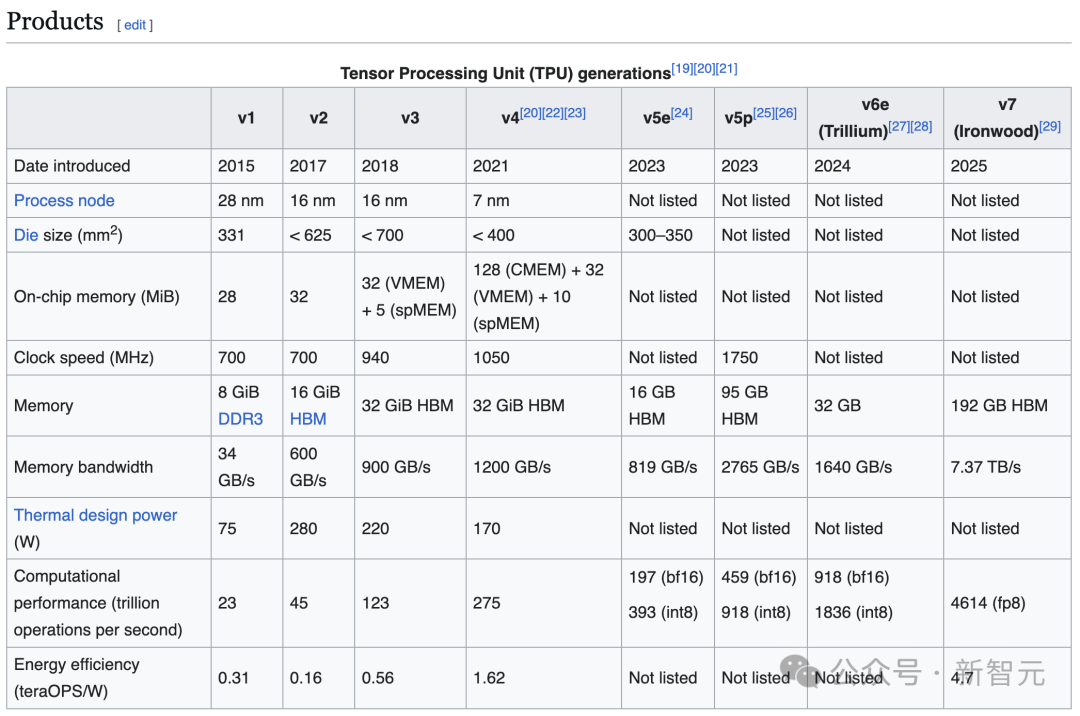Open citation [25] beside v5p header

coord(764,113)
